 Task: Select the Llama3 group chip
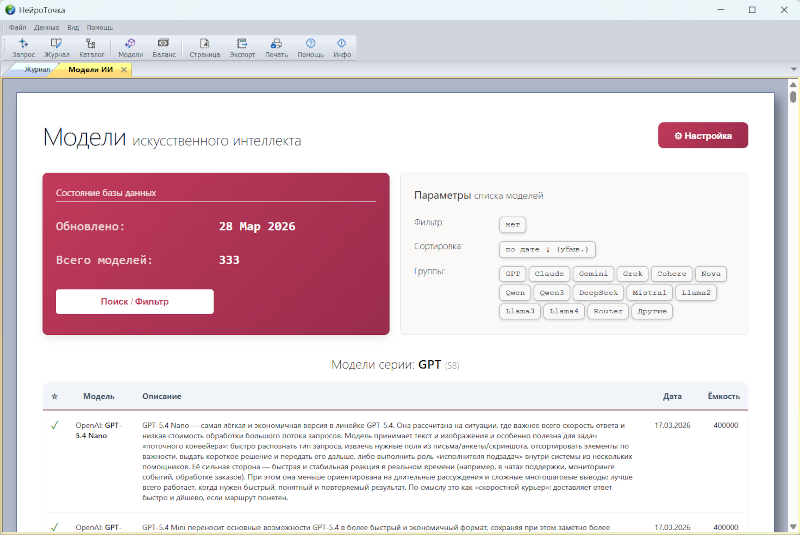click(519, 311)
